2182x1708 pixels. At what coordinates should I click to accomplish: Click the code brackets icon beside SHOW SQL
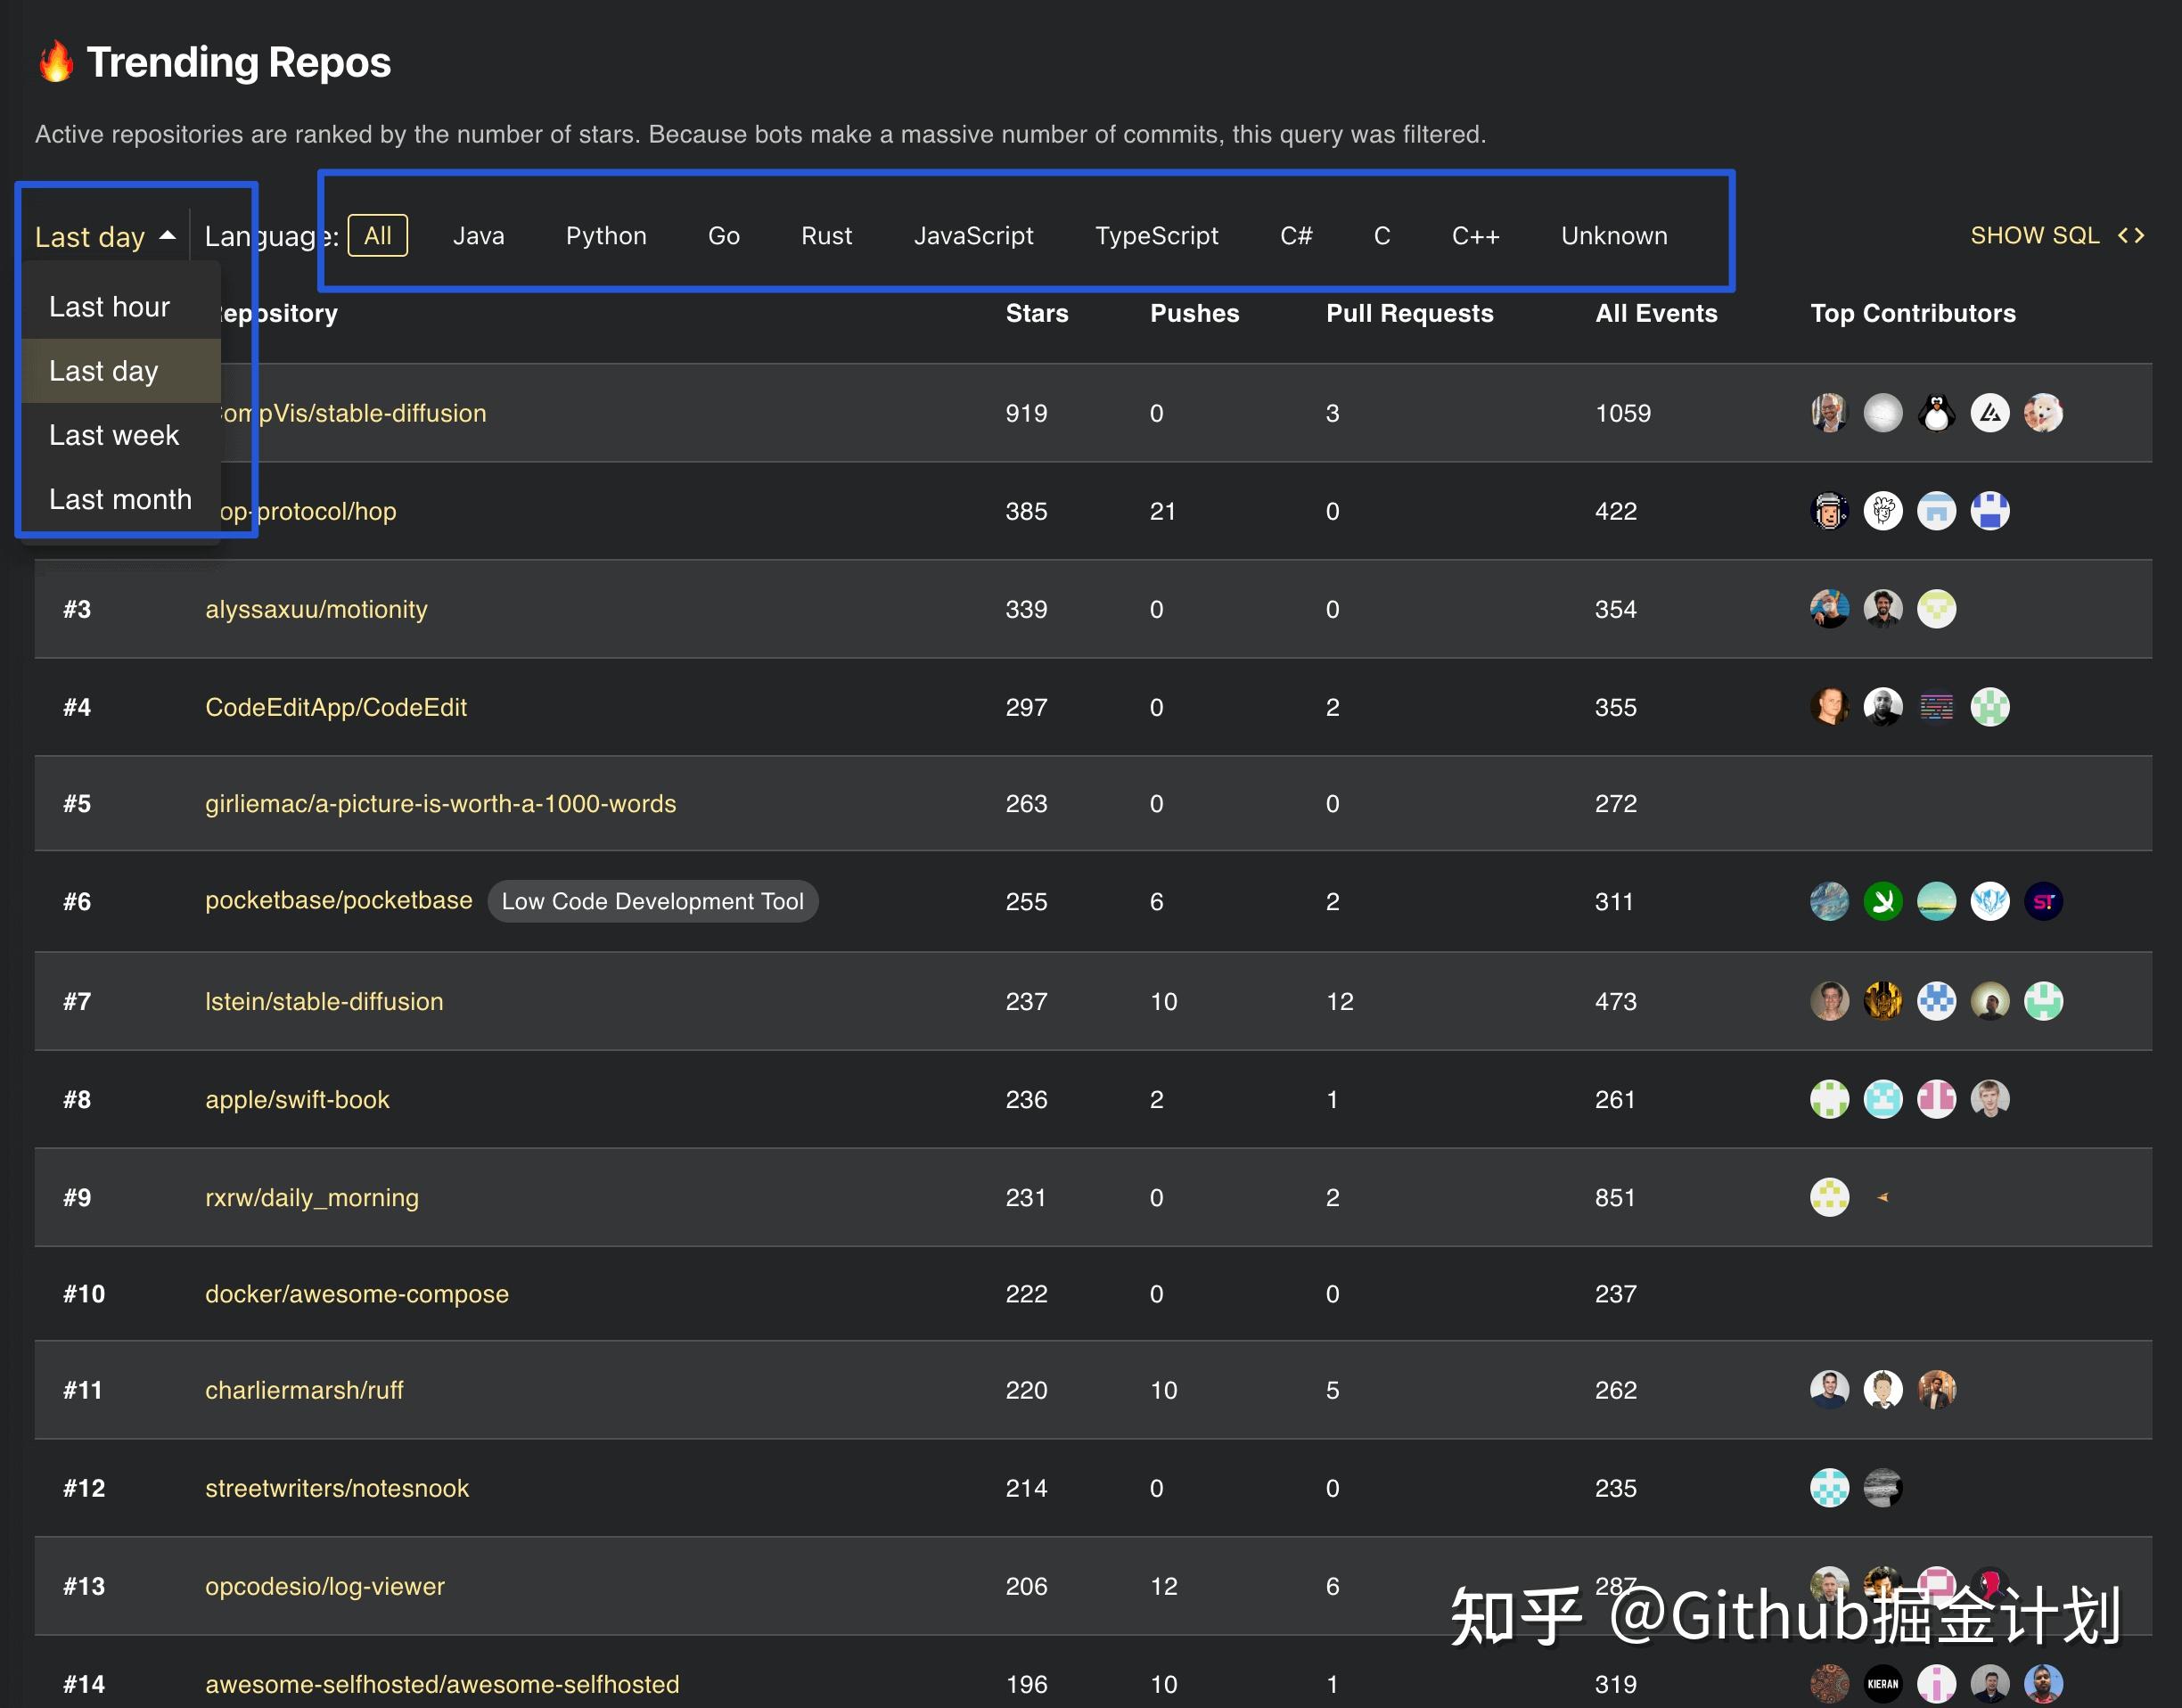pos(2133,235)
